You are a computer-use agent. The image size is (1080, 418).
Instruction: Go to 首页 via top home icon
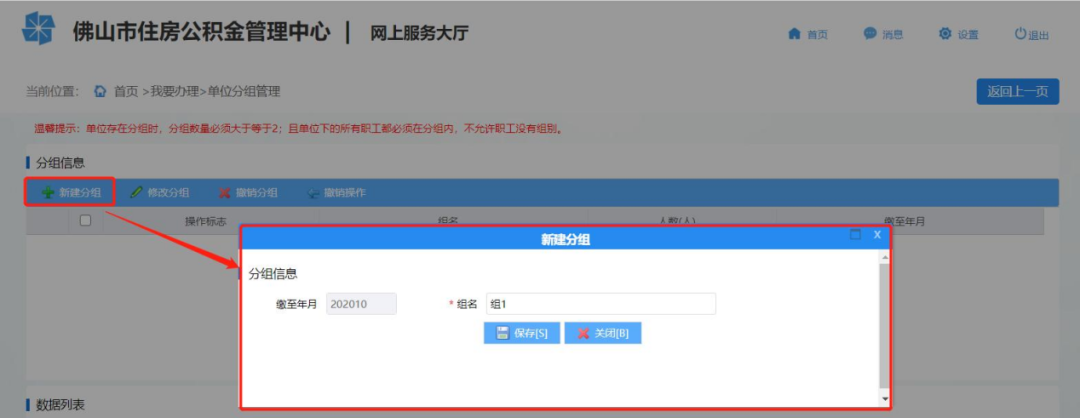pos(795,34)
